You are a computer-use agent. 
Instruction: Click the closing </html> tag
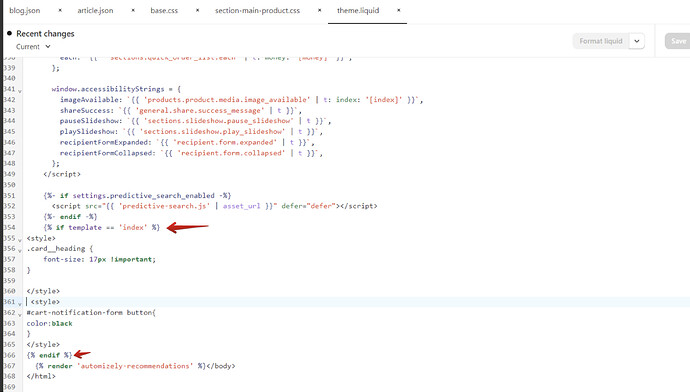click(x=41, y=376)
